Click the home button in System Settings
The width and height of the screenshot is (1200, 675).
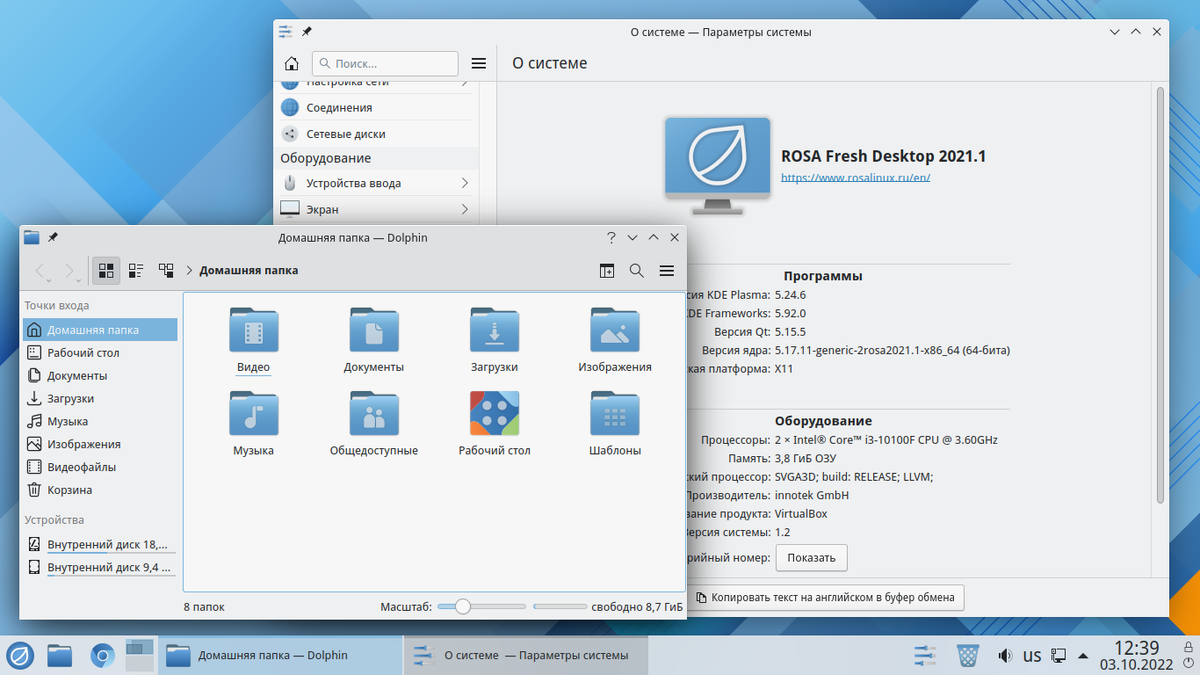click(x=291, y=63)
